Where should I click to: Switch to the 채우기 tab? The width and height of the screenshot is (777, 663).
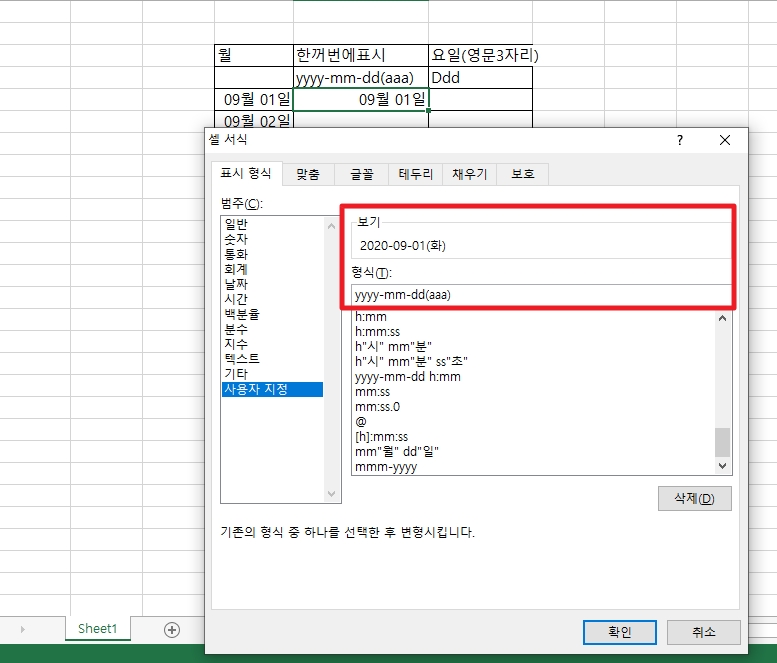[469, 174]
